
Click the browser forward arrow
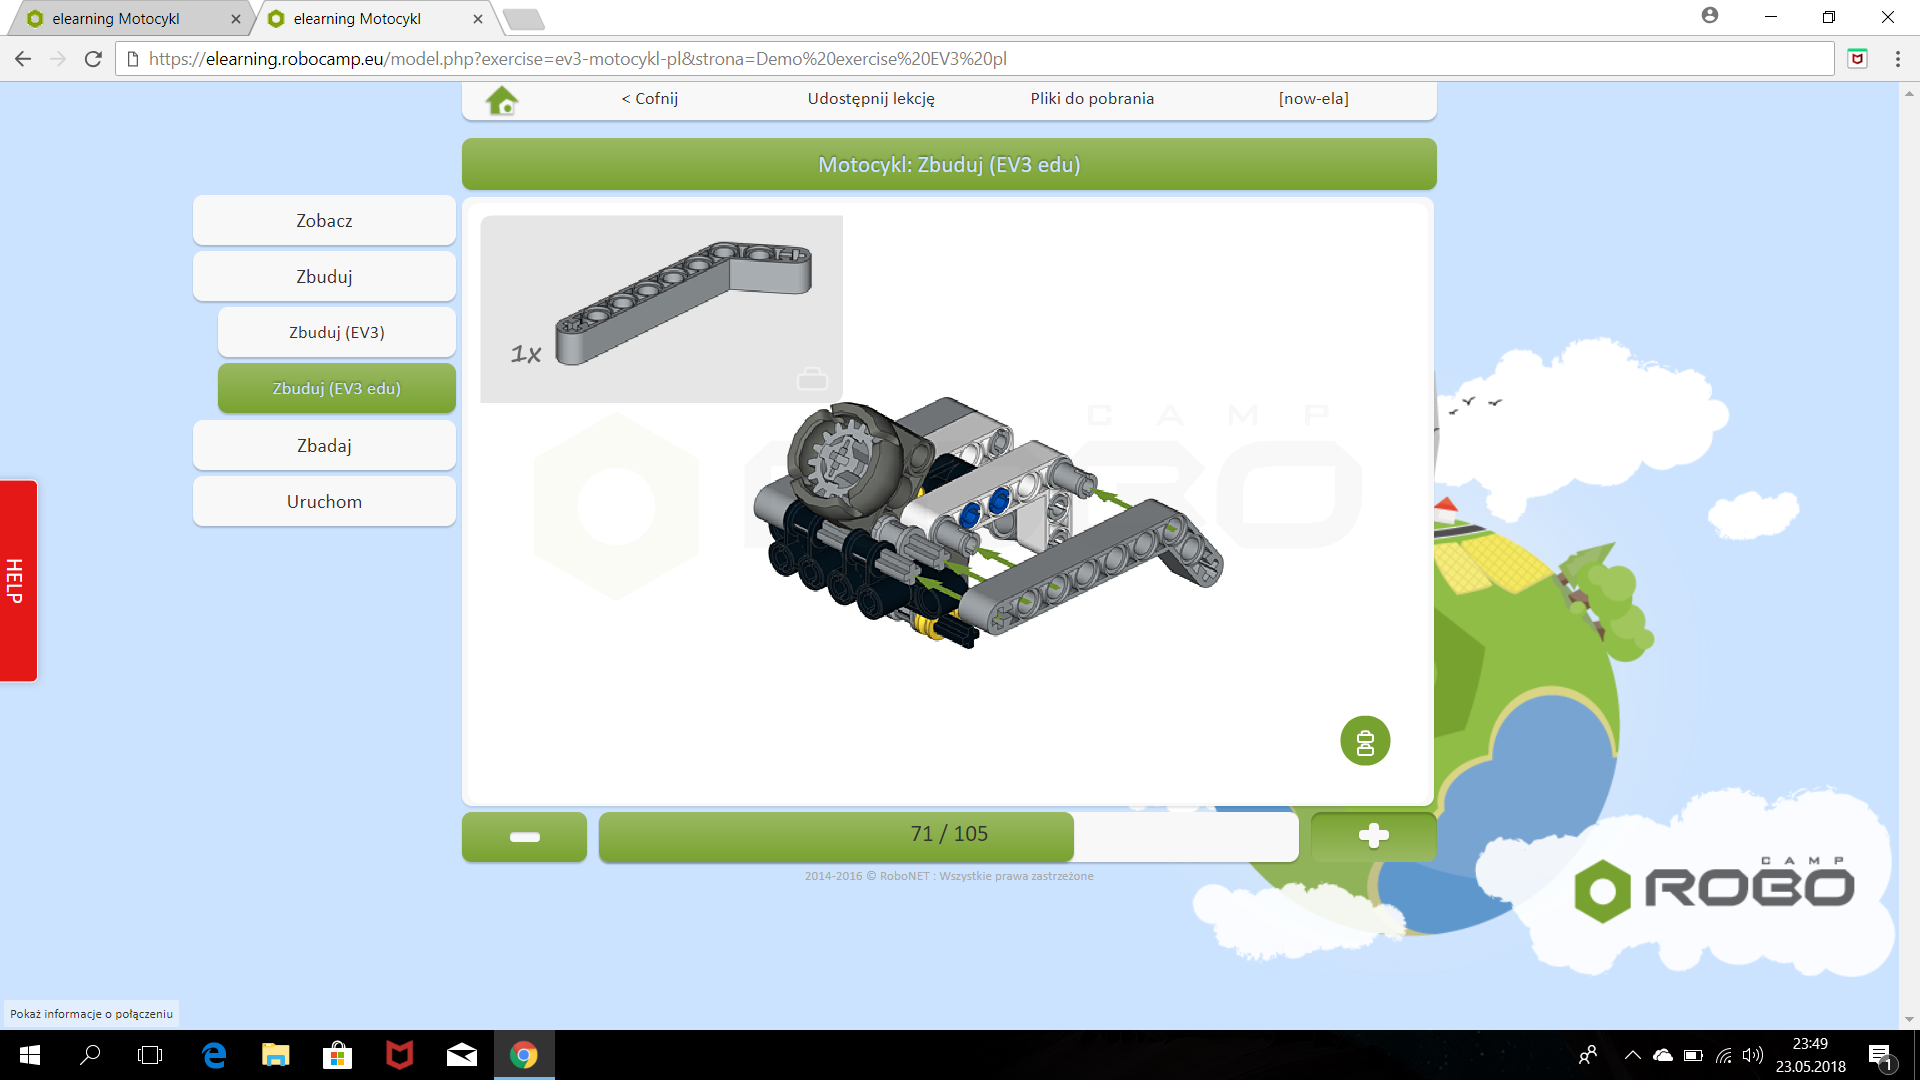58,59
